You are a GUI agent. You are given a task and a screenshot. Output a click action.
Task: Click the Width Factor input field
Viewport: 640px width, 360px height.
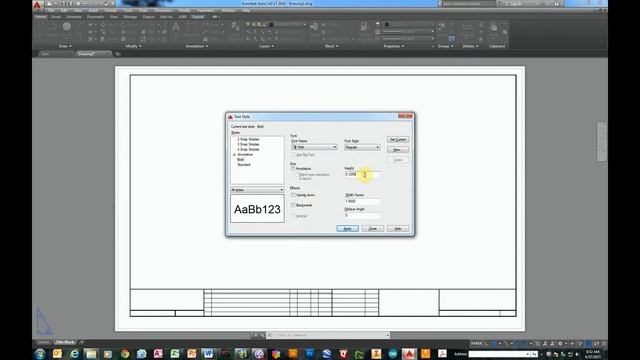tap(362, 201)
